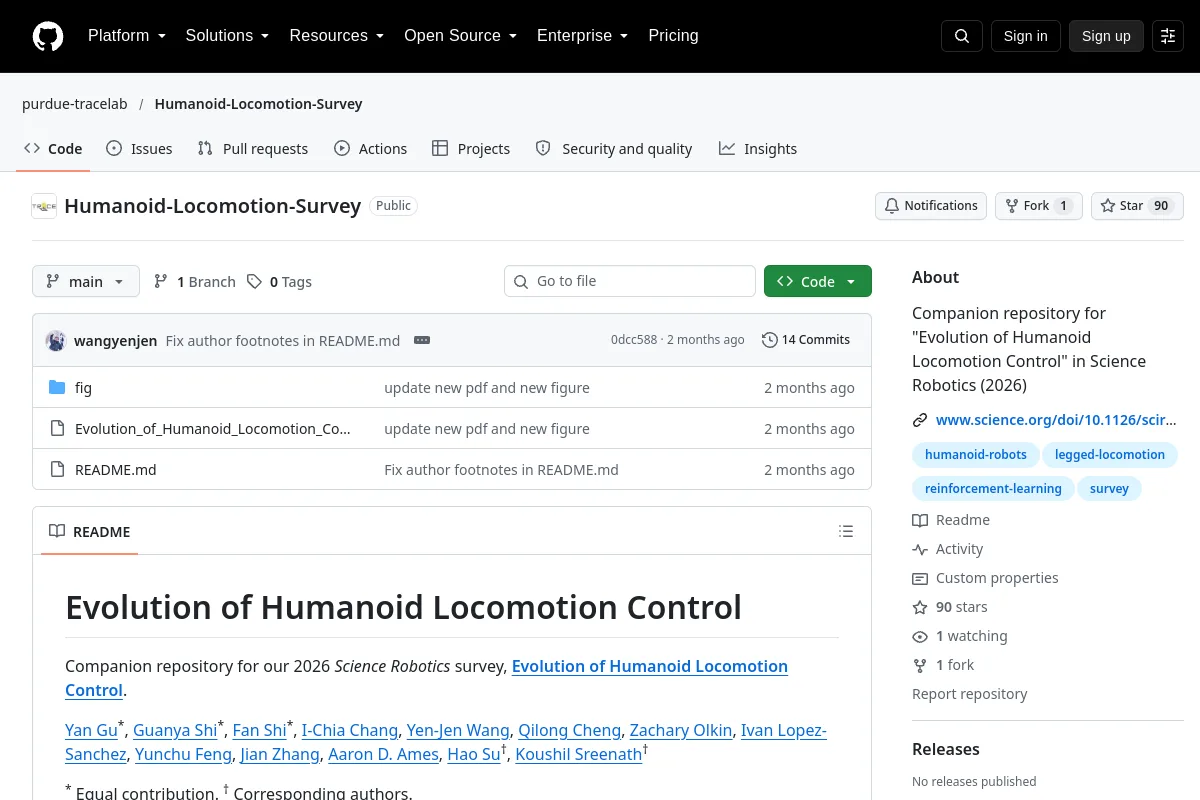
Task: Open author Koushil Sreenath's link
Action: [x=578, y=754]
